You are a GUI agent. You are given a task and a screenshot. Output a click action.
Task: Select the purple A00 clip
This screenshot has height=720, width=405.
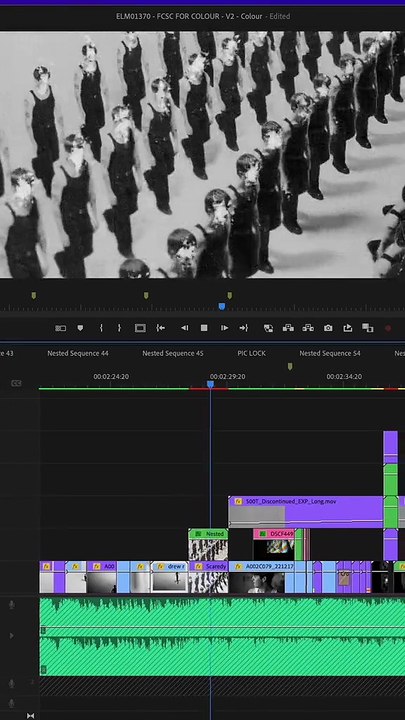coord(101,577)
